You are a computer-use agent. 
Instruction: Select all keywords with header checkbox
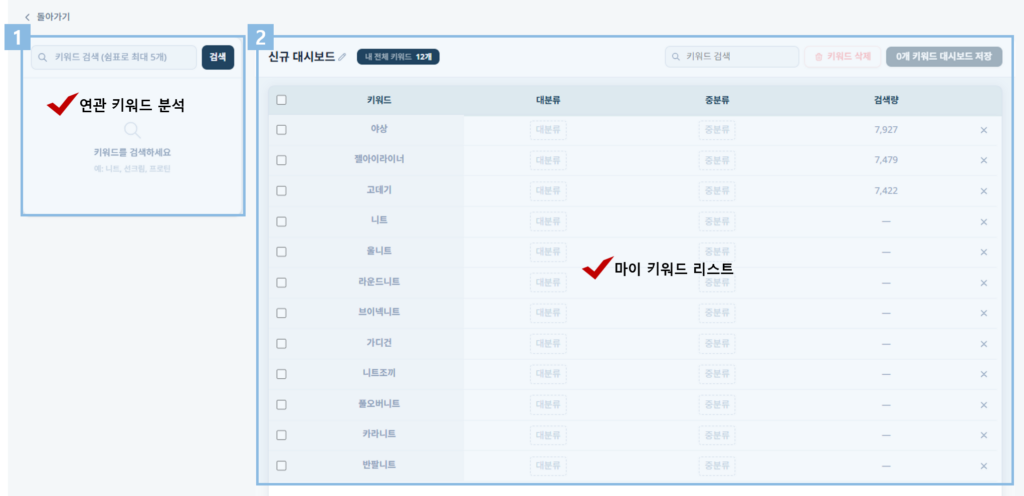(x=281, y=100)
